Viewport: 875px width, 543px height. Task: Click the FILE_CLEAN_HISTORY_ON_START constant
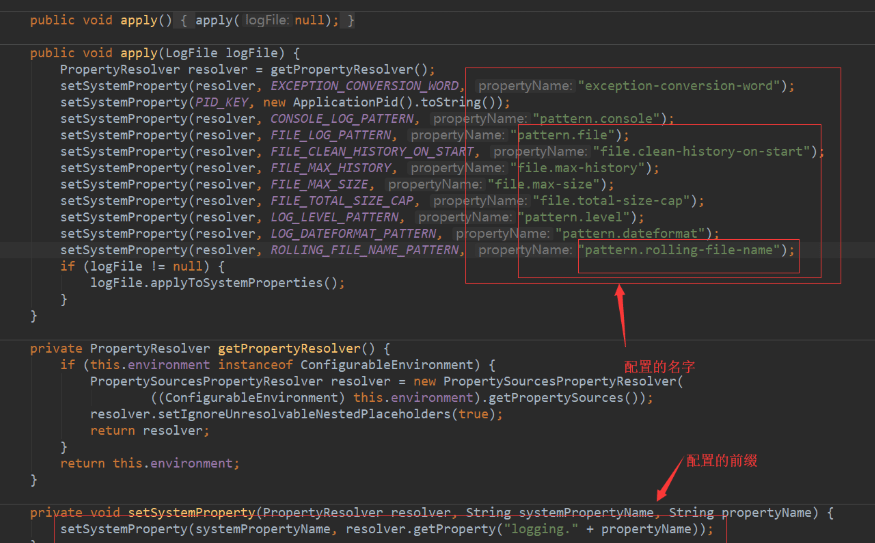372,152
